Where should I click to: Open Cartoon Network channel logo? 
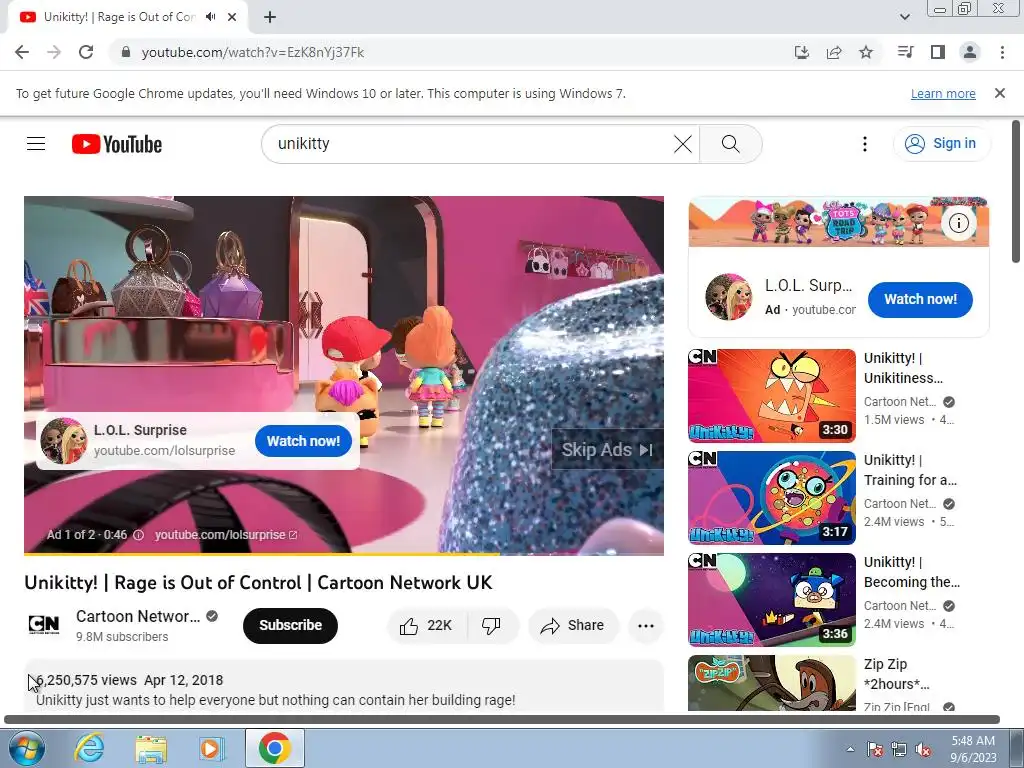[x=44, y=625]
